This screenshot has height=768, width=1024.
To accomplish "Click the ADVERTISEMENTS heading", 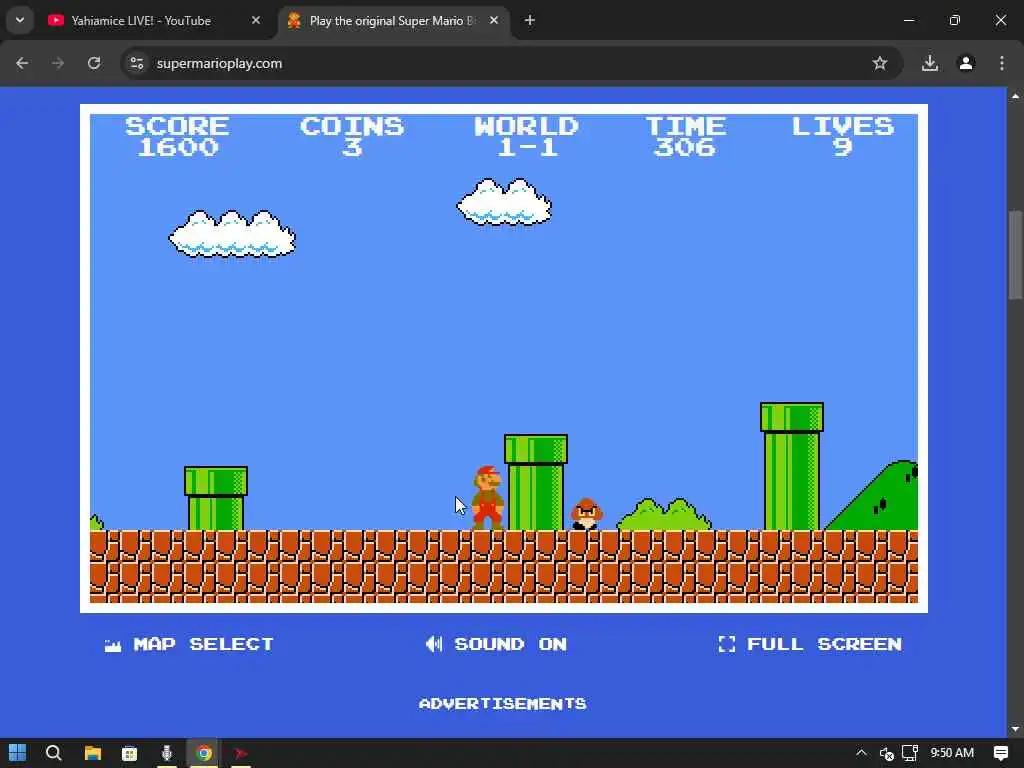I will pyautogui.click(x=503, y=703).
